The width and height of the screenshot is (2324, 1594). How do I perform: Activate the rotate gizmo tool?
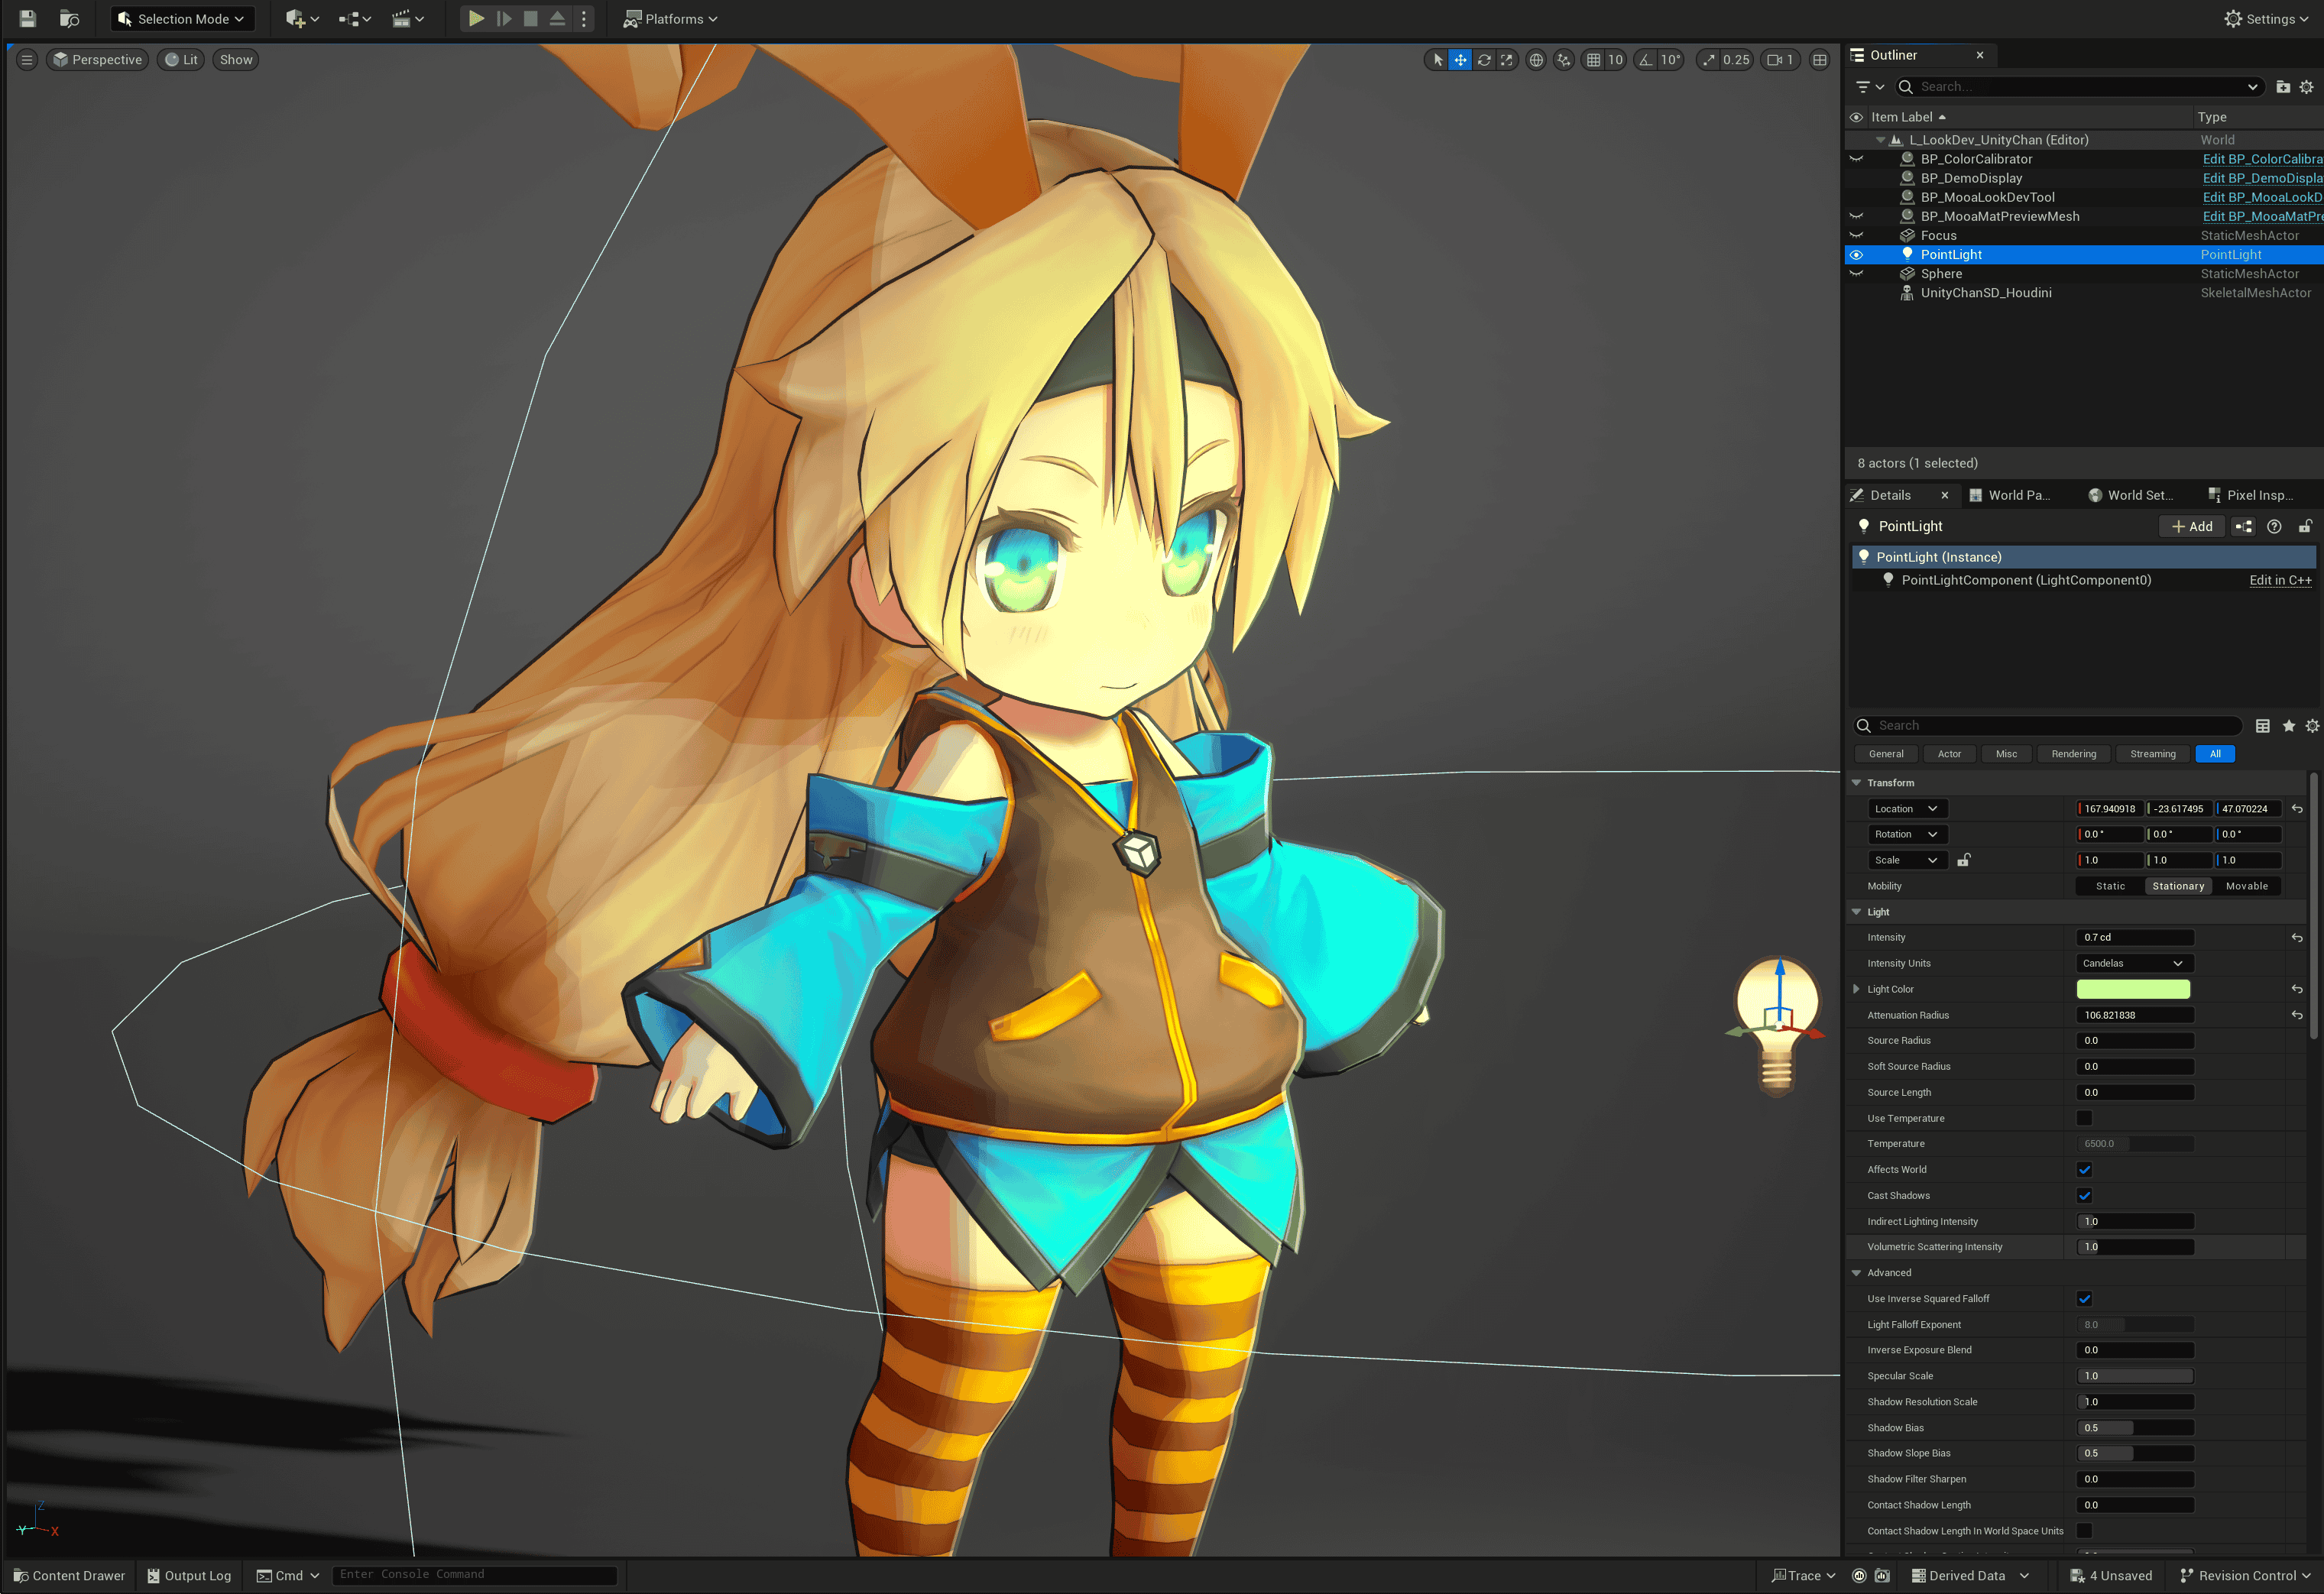click(1484, 60)
